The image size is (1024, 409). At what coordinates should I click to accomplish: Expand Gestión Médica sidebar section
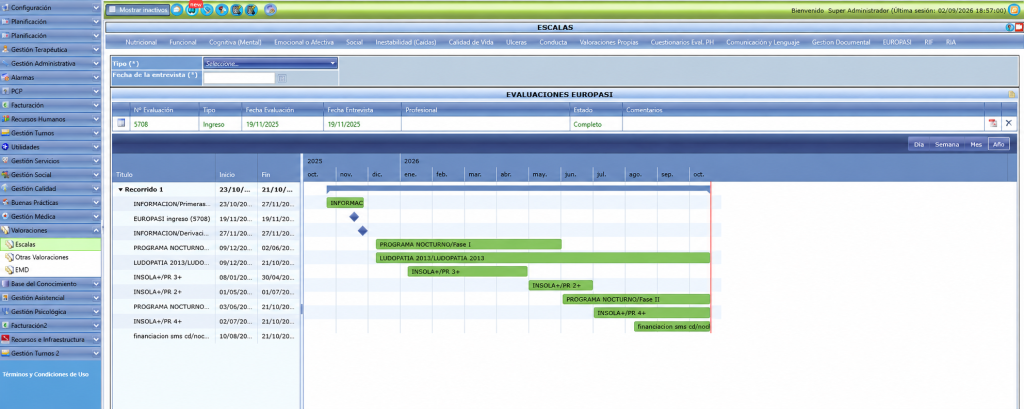51,216
